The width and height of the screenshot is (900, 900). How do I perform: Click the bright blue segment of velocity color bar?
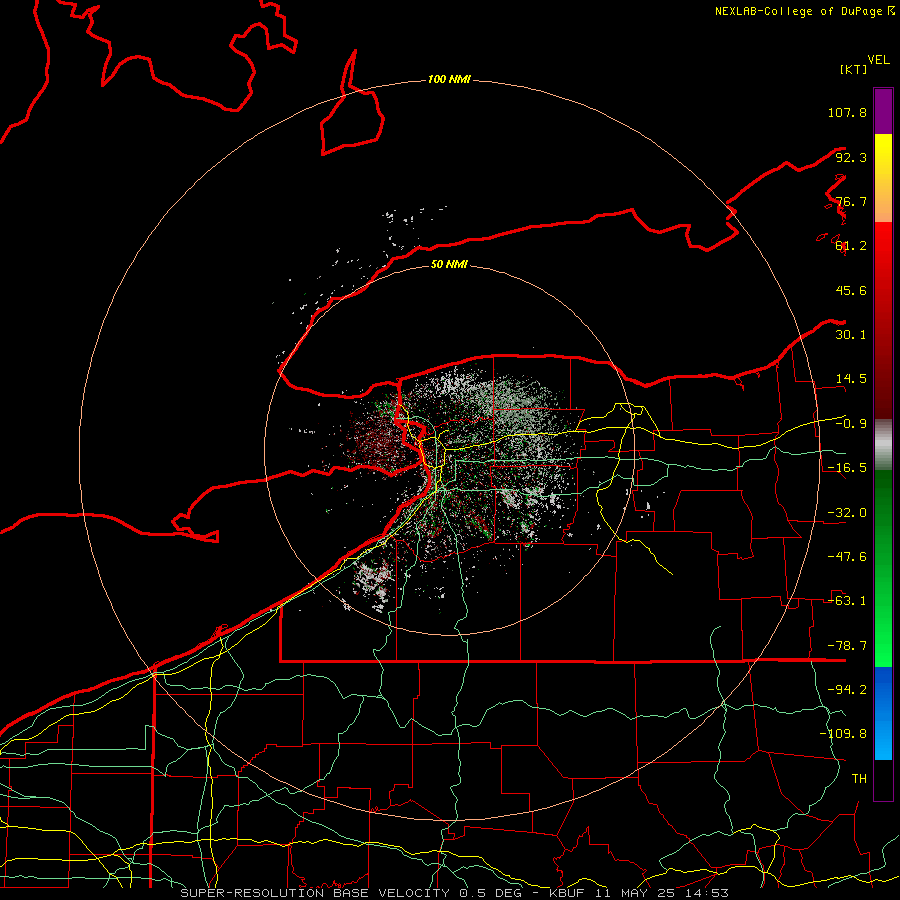[x=883, y=713]
